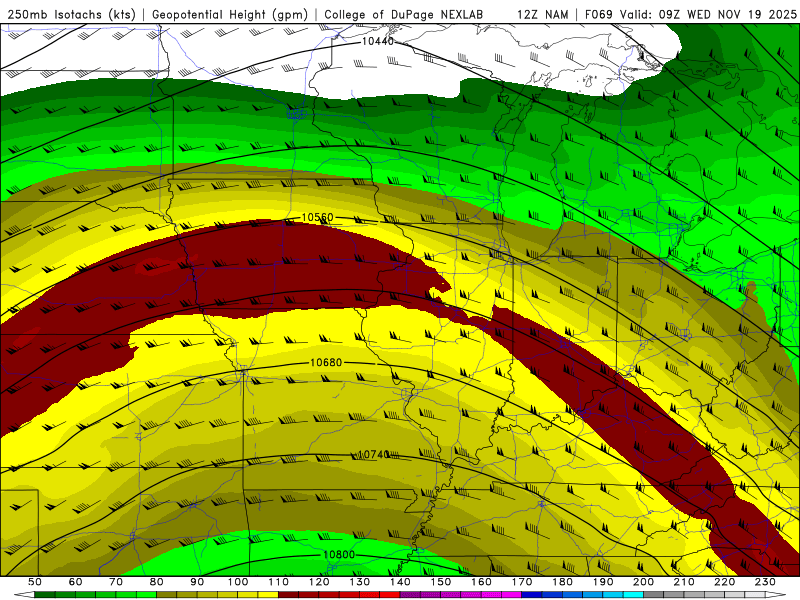Pick the darkest green swatch under 50
Image resolution: width=800 pixels, height=600 pixels.
pos(44,595)
